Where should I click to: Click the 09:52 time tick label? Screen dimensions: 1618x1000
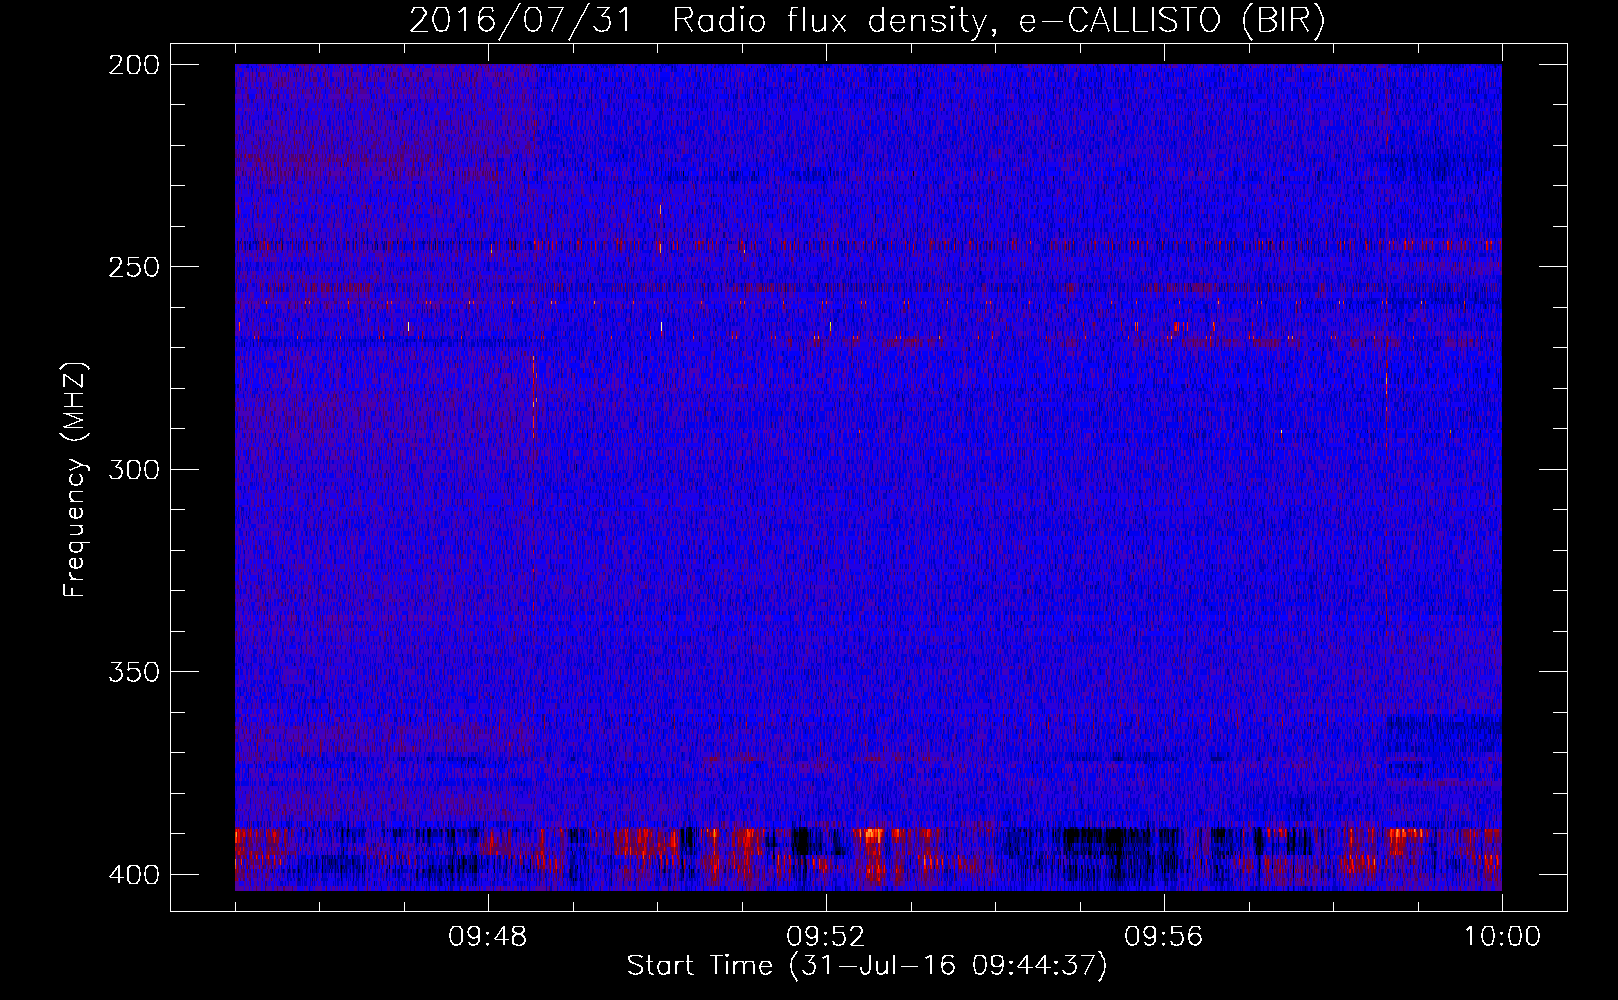click(826, 937)
